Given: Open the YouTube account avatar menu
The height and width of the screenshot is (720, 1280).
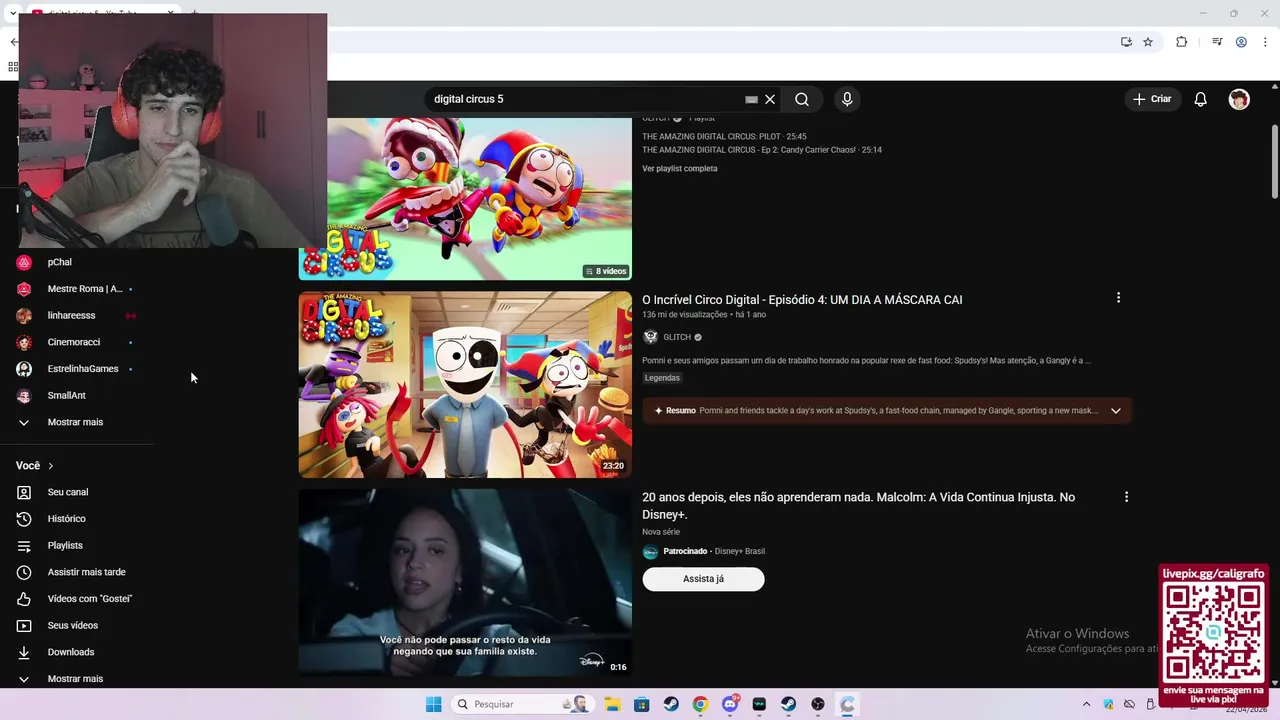Looking at the screenshot, I should point(1239,99).
